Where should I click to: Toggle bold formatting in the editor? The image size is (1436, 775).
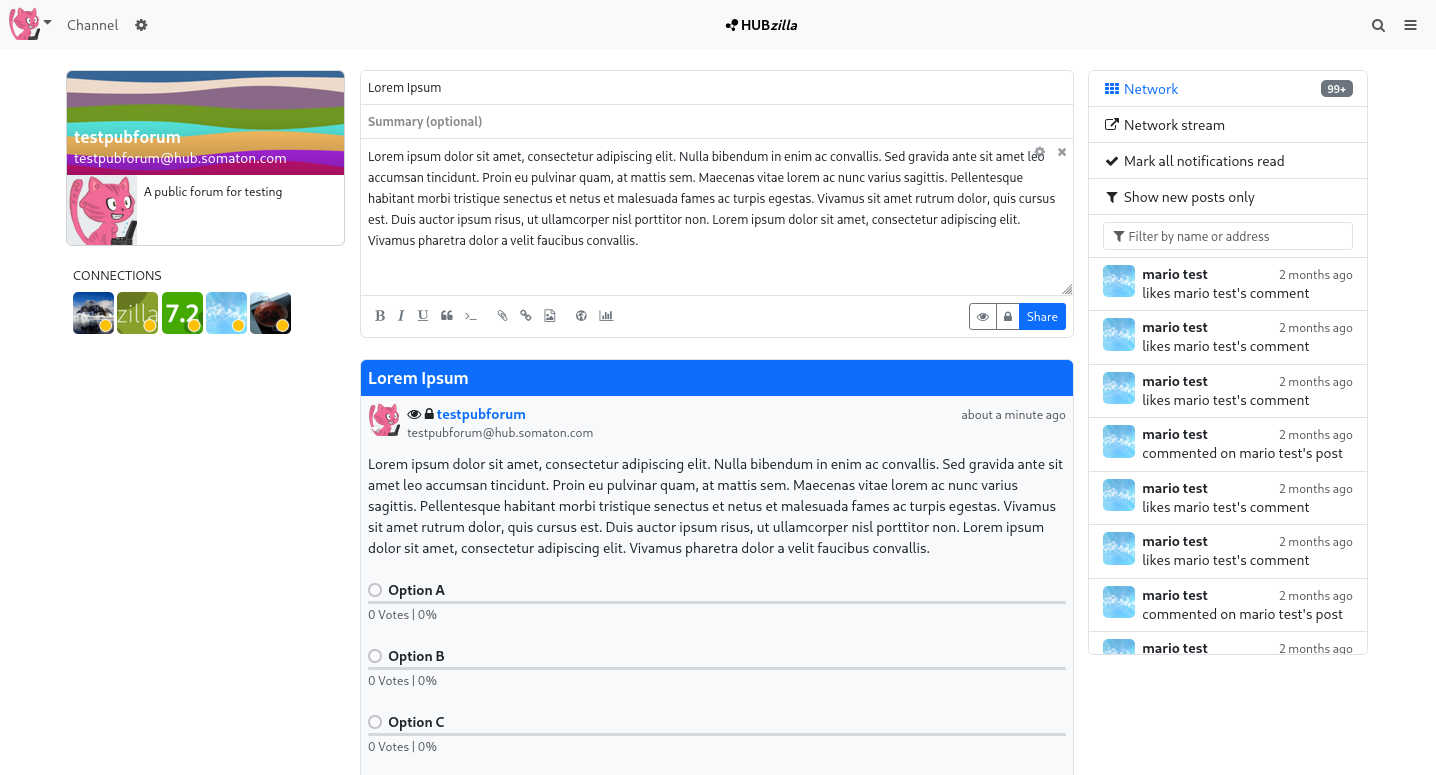coord(380,316)
